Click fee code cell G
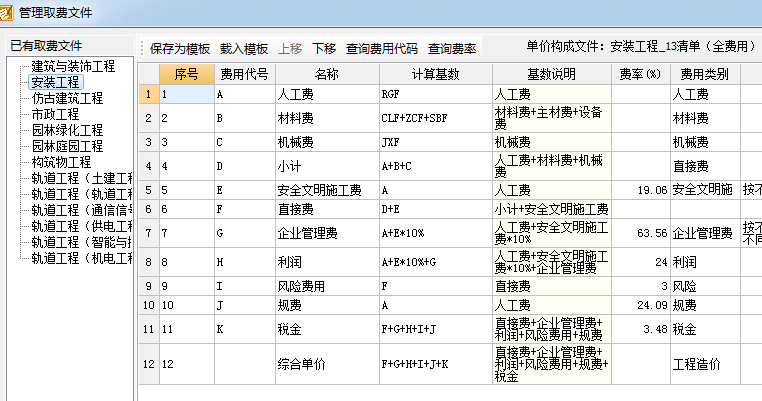Image resolution: width=762 pixels, height=401 pixels. 244,233
